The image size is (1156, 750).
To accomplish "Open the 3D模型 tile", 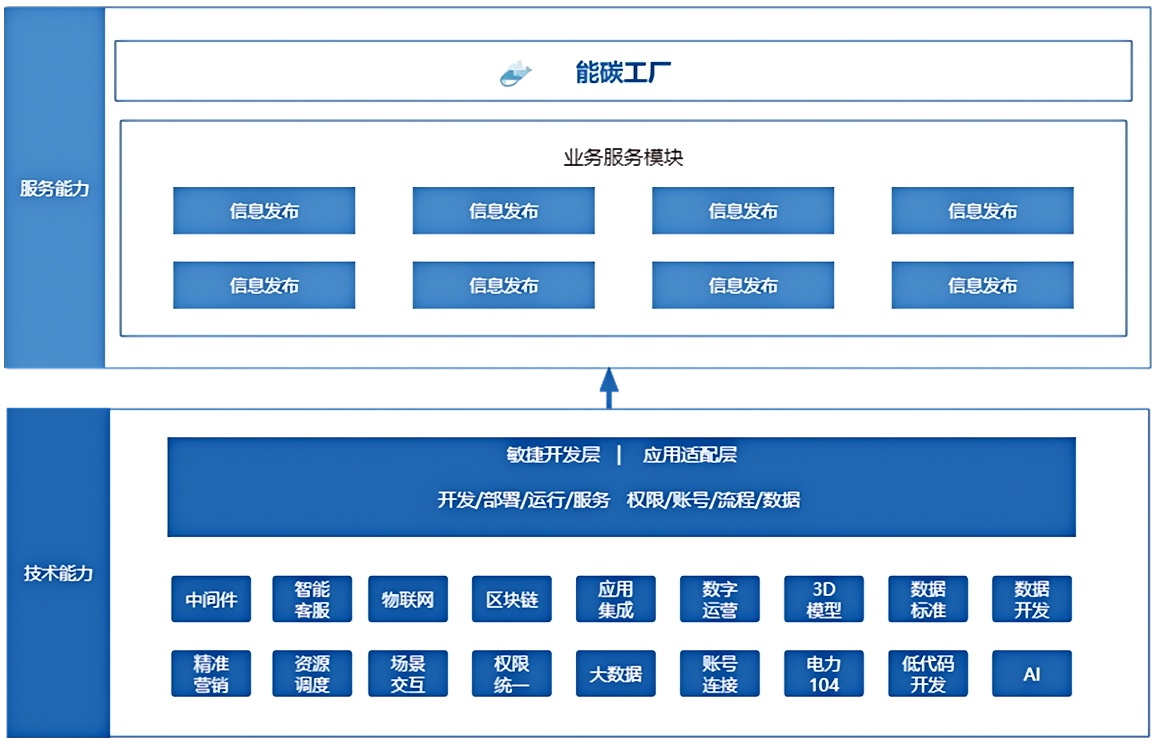I will point(824,600).
